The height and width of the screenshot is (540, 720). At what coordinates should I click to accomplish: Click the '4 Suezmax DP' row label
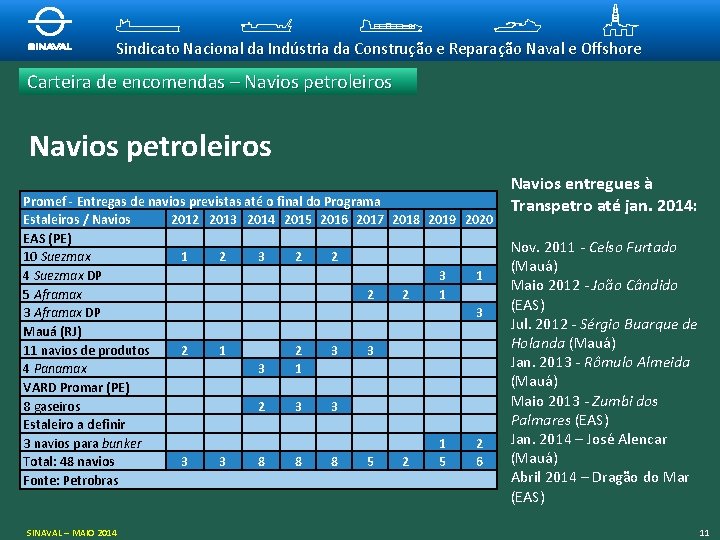93,275
